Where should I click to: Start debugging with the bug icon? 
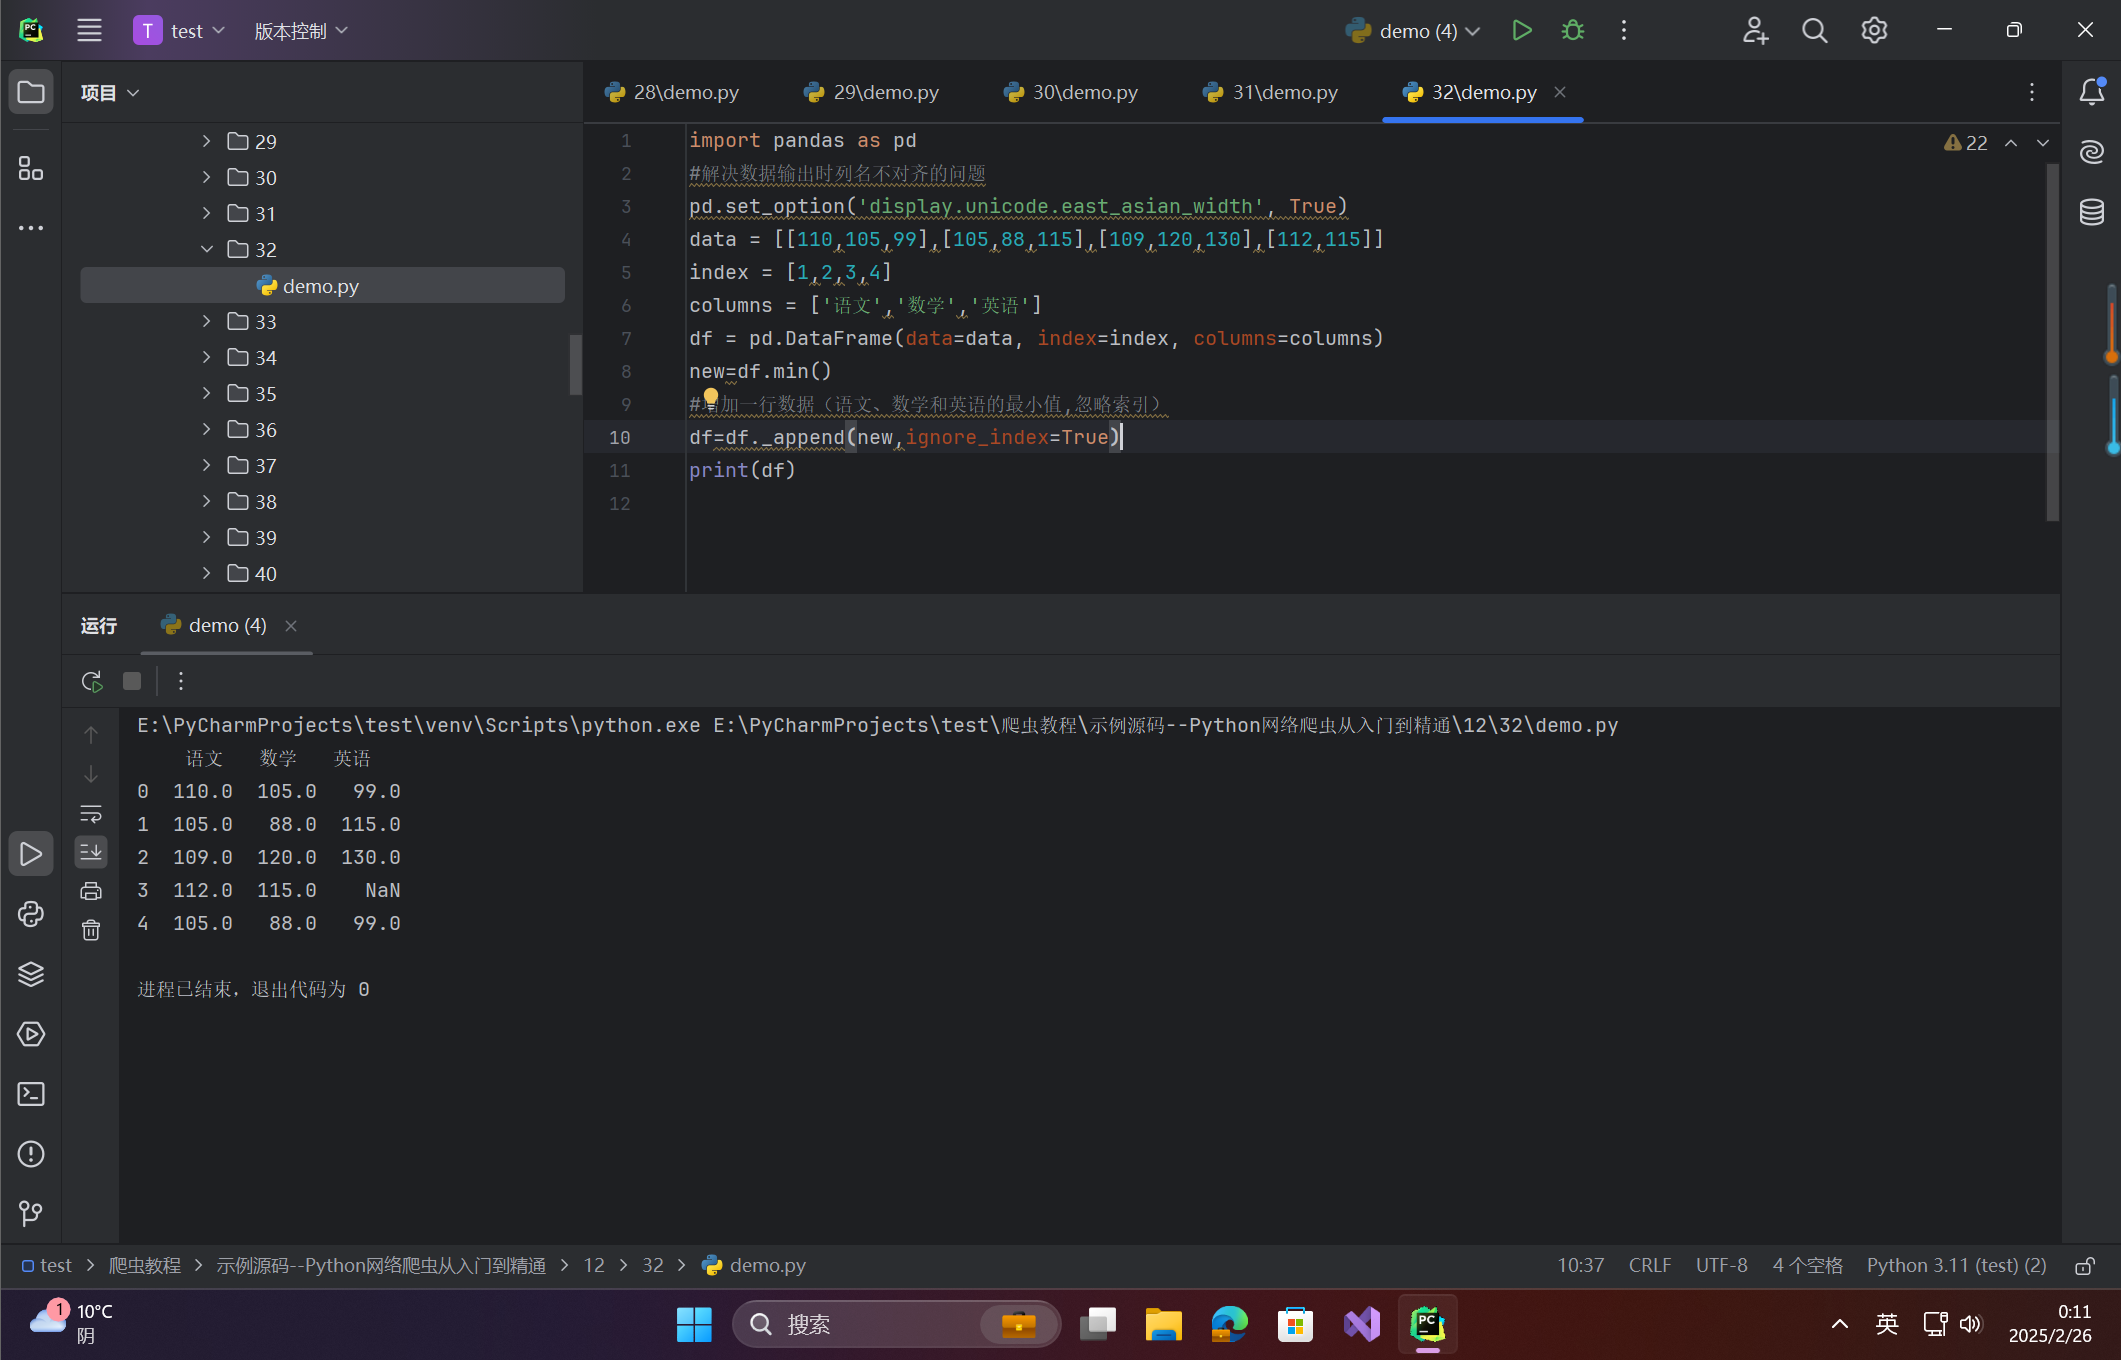click(x=1573, y=30)
